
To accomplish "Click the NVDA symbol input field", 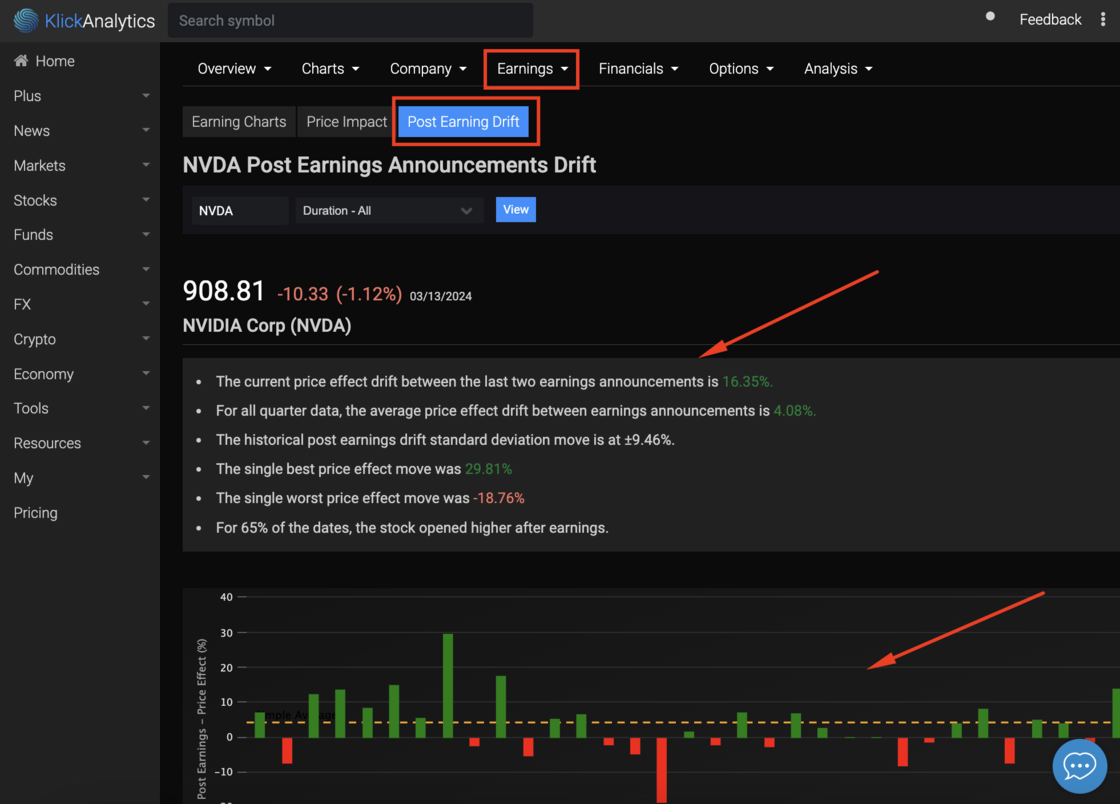I will coord(239,211).
